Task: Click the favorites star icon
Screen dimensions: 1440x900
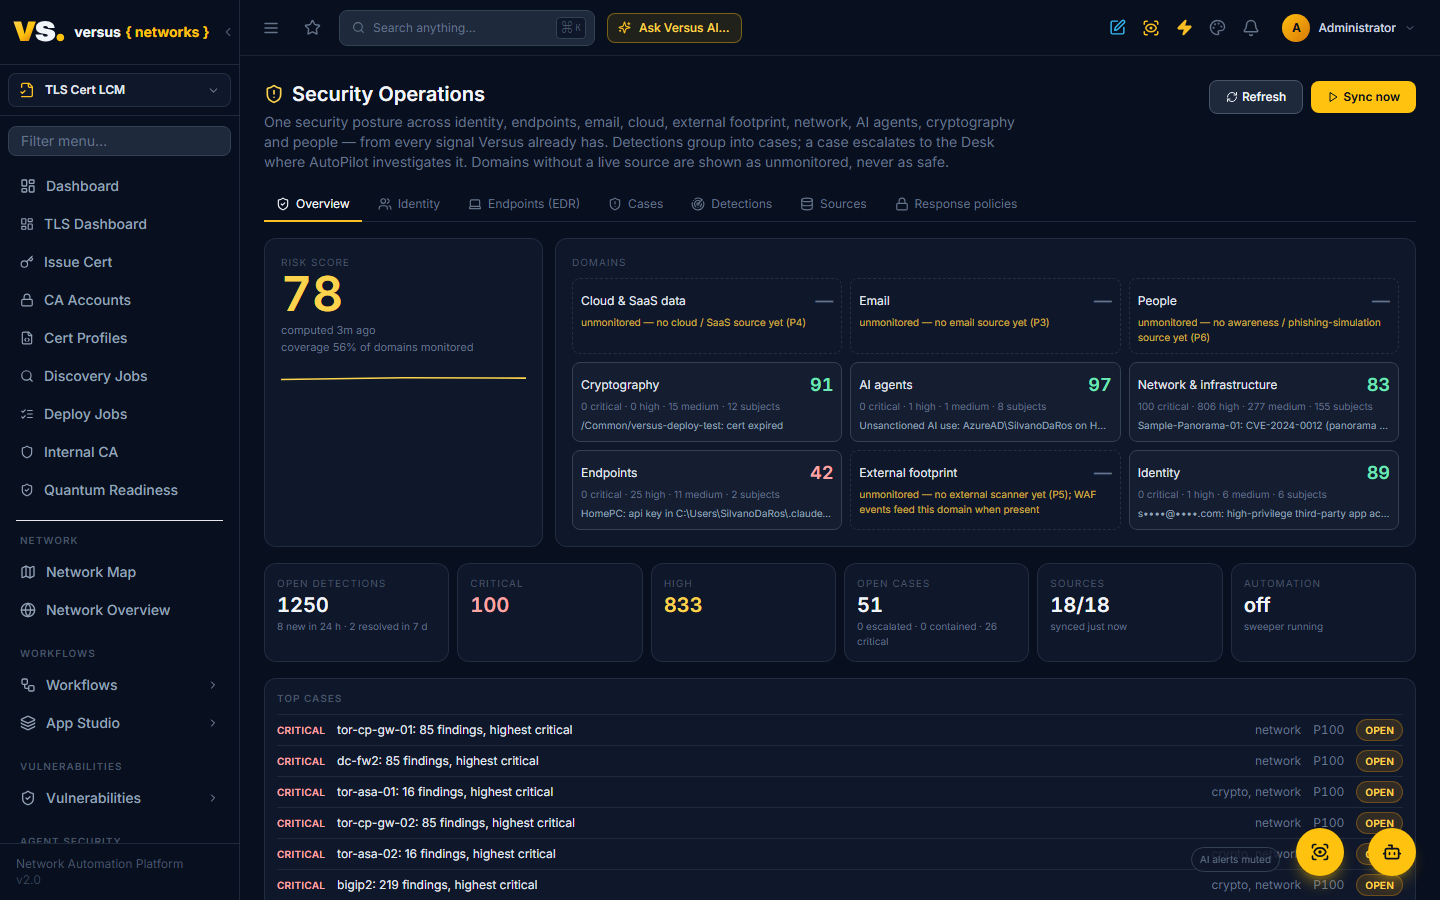Action: click(x=313, y=28)
